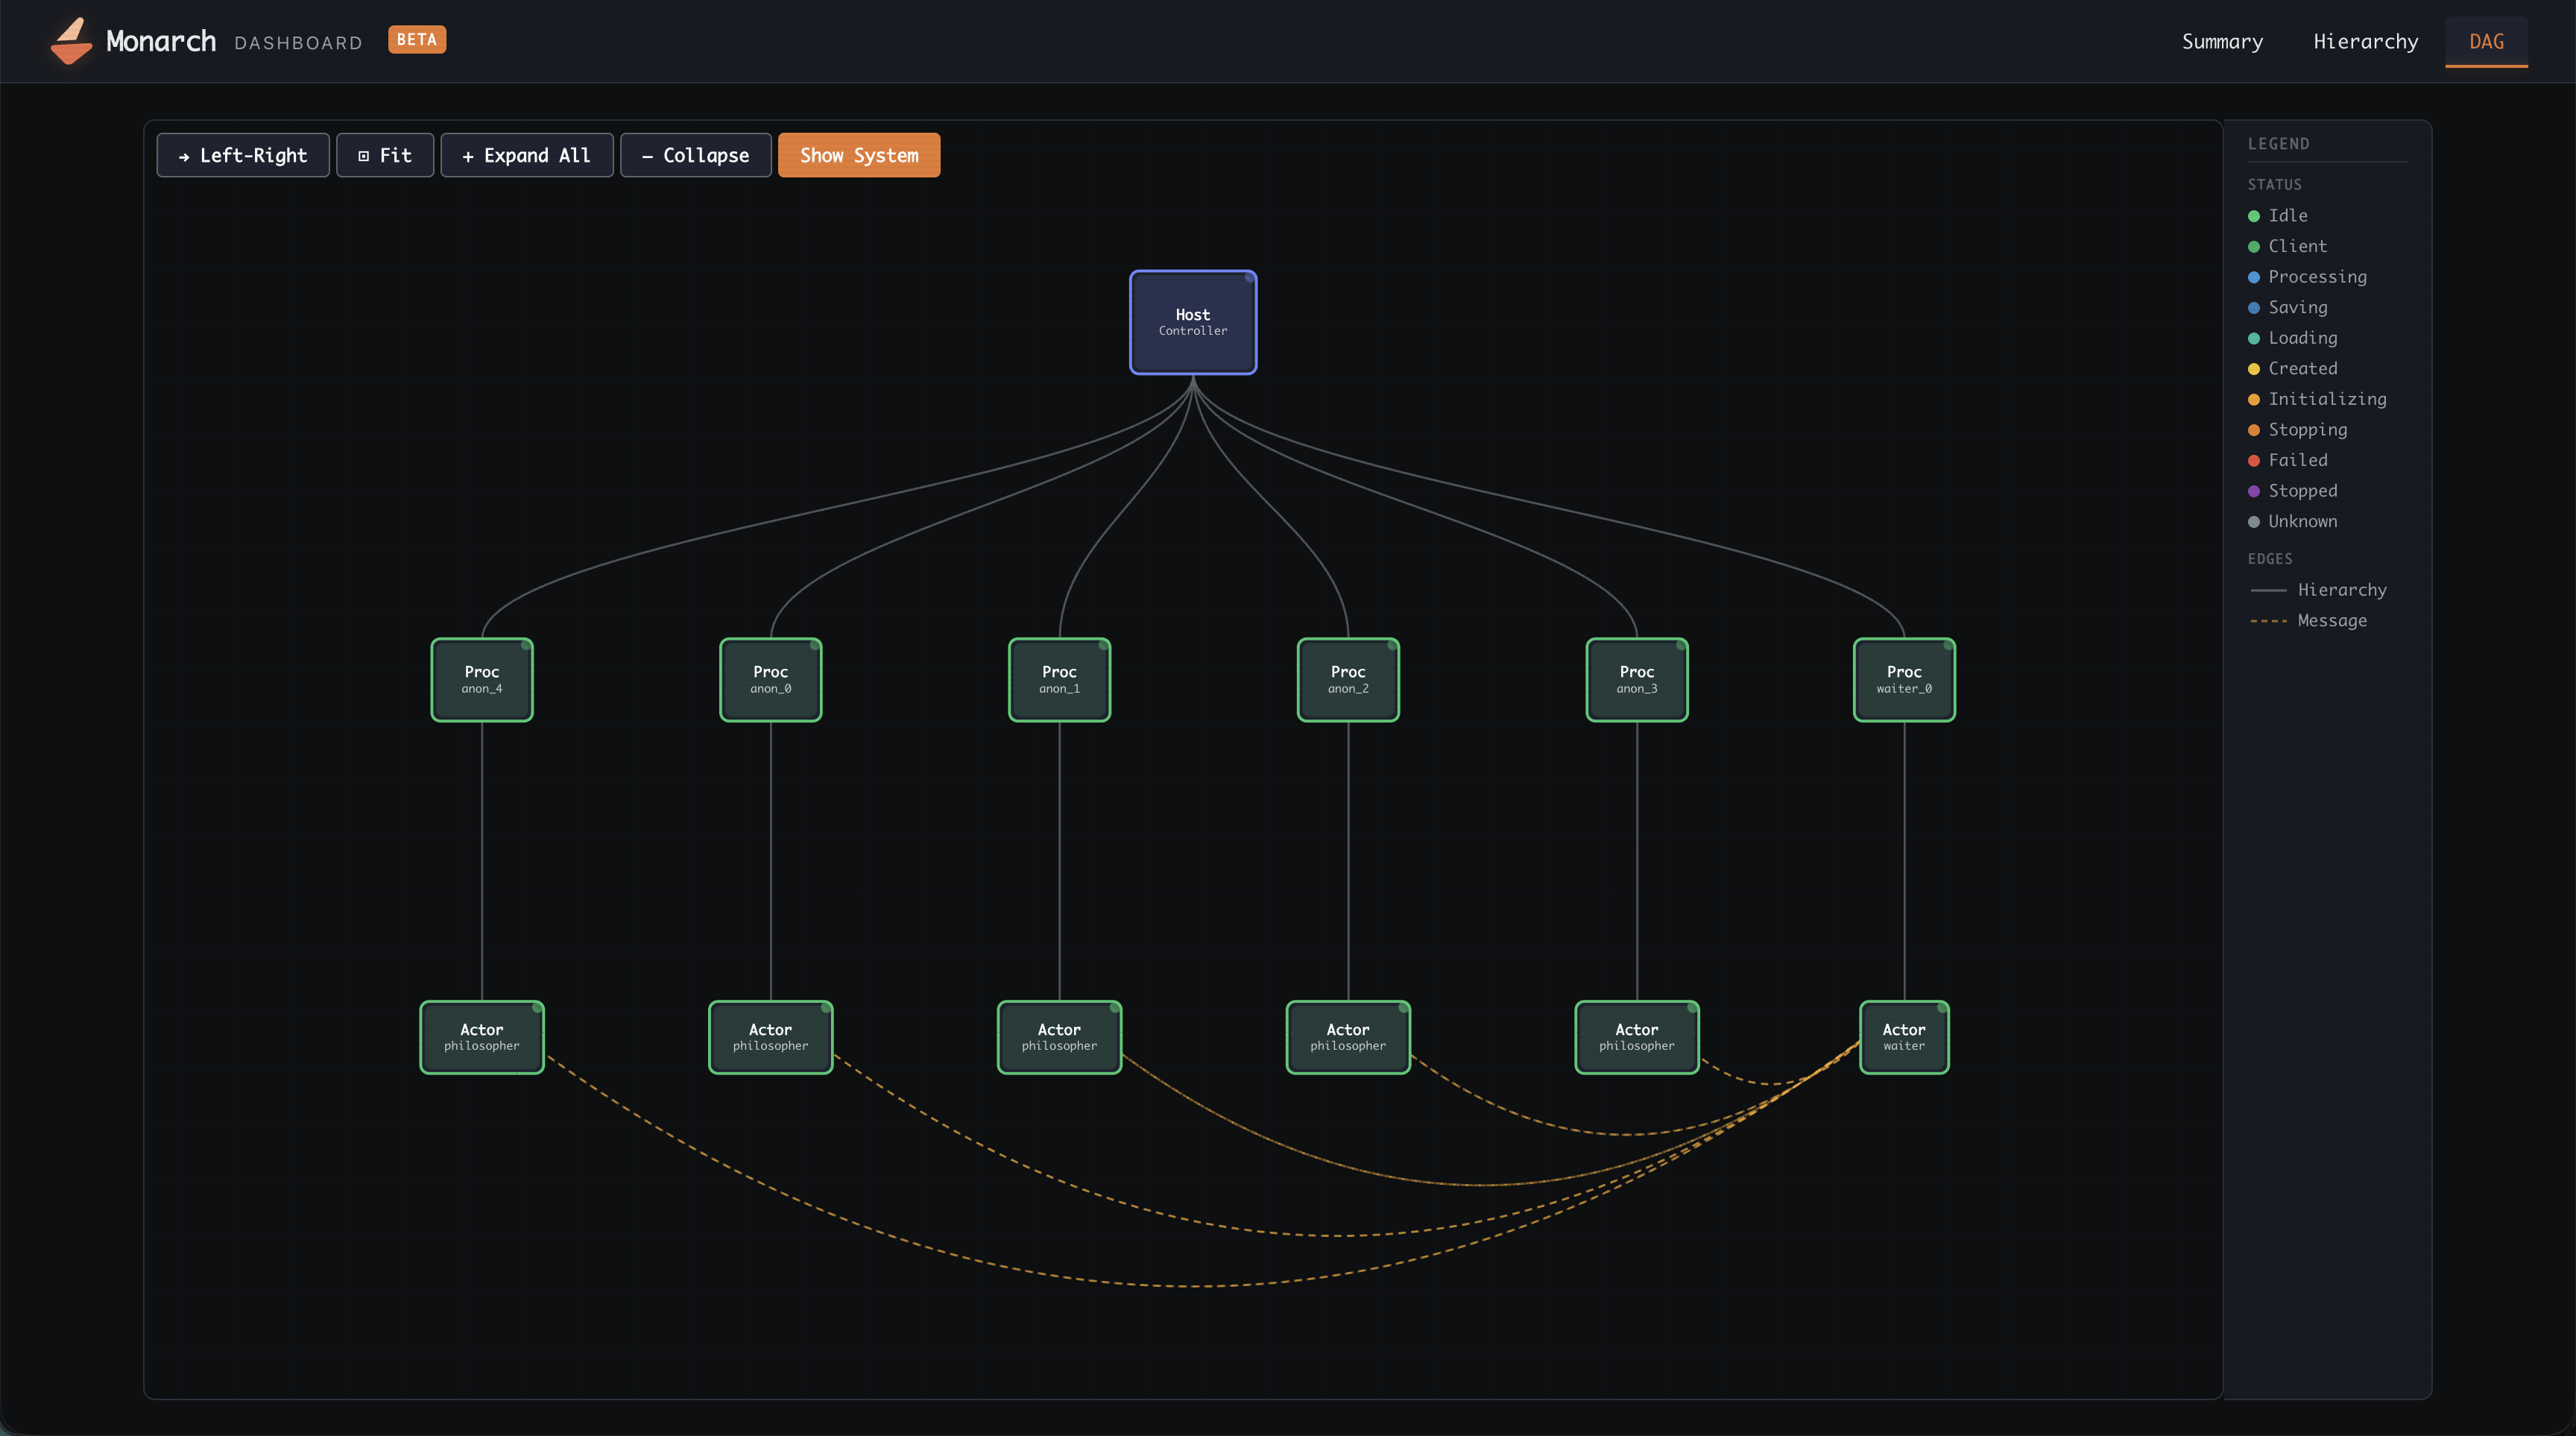This screenshot has width=2576, height=1436.
Task: Click the BETA badge
Action: pyautogui.click(x=416, y=40)
